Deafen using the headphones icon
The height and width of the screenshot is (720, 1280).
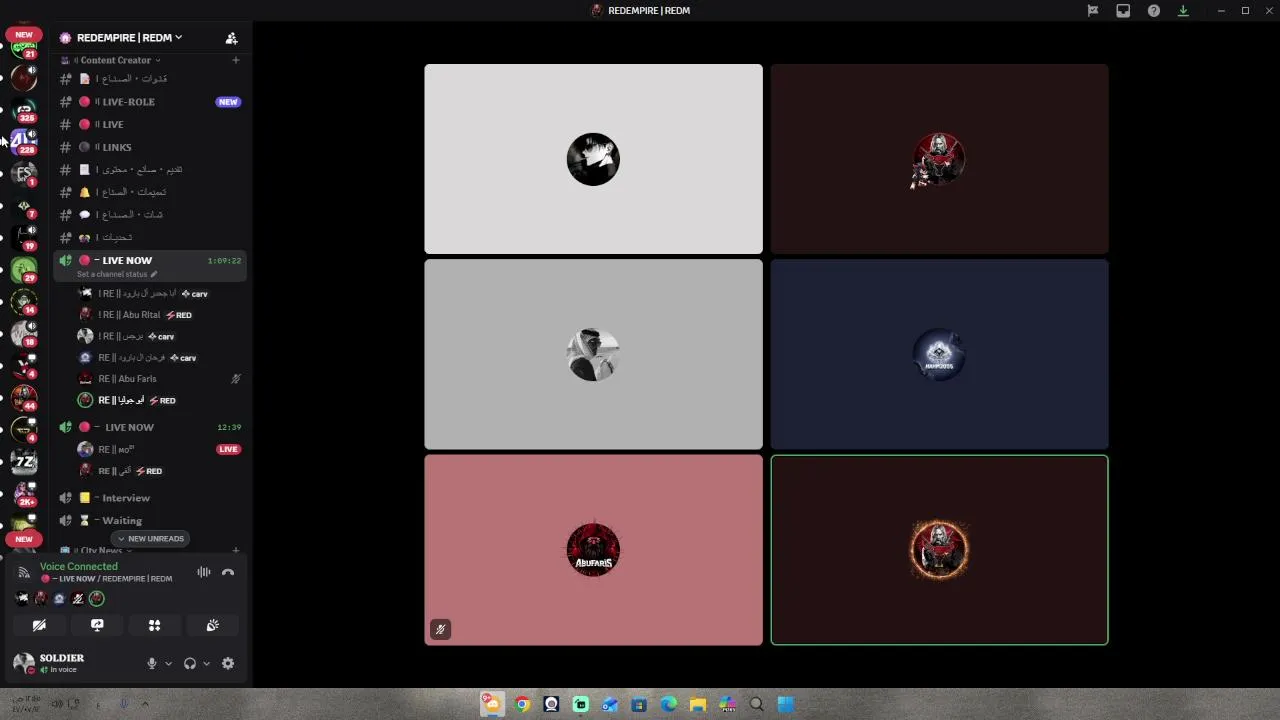point(190,663)
